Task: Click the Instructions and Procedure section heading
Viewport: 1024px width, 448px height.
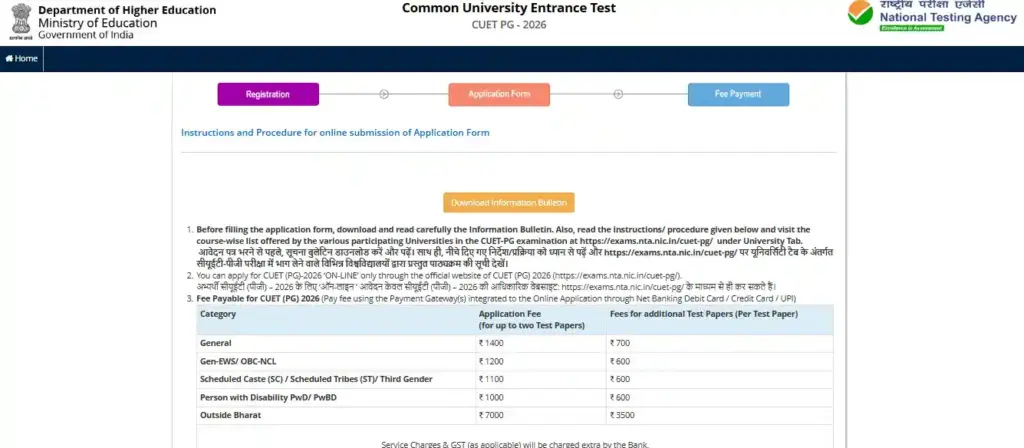Action: 335,132
